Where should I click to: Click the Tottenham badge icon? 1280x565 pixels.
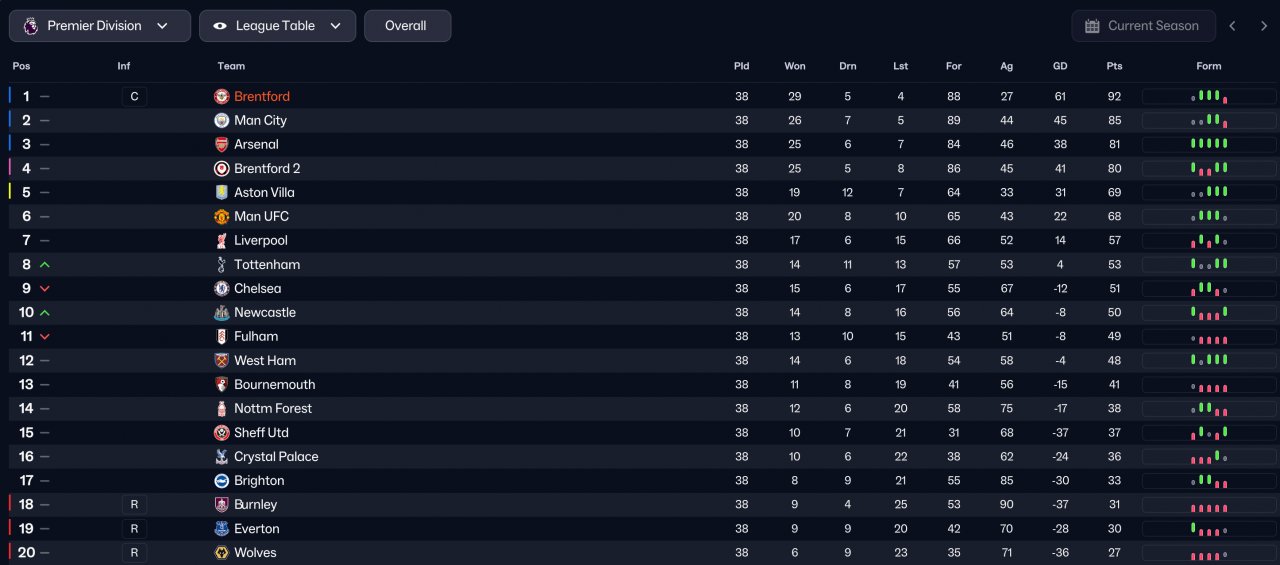222,265
